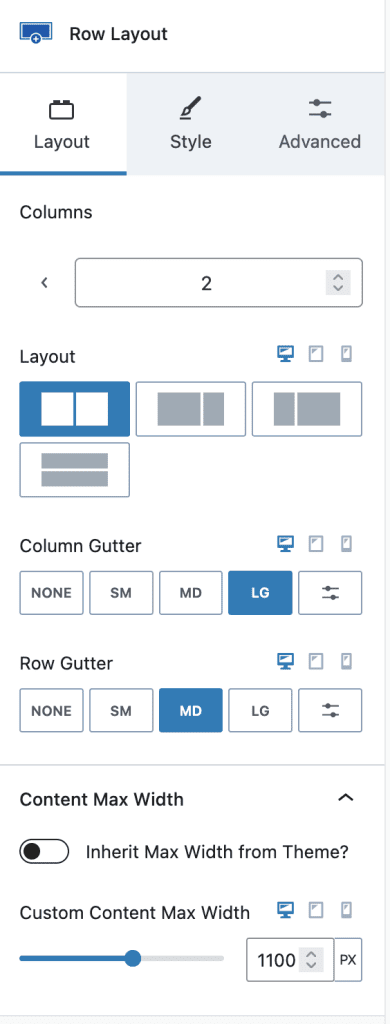The width and height of the screenshot is (390, 1024).
Task: Choose the left-heavy two-column layout
Action: tap(191, 409)
